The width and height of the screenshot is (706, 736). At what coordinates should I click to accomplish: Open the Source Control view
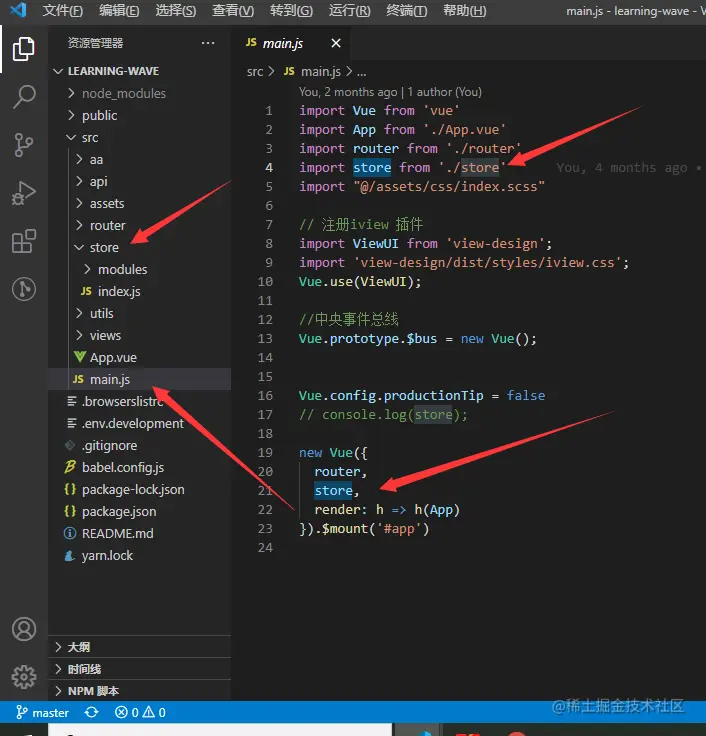click(x=23, y=145)
